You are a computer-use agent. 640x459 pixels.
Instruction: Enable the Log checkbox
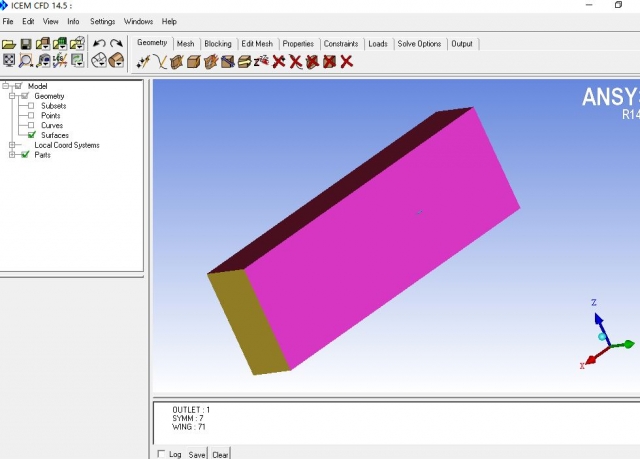[x=163, y=454]
